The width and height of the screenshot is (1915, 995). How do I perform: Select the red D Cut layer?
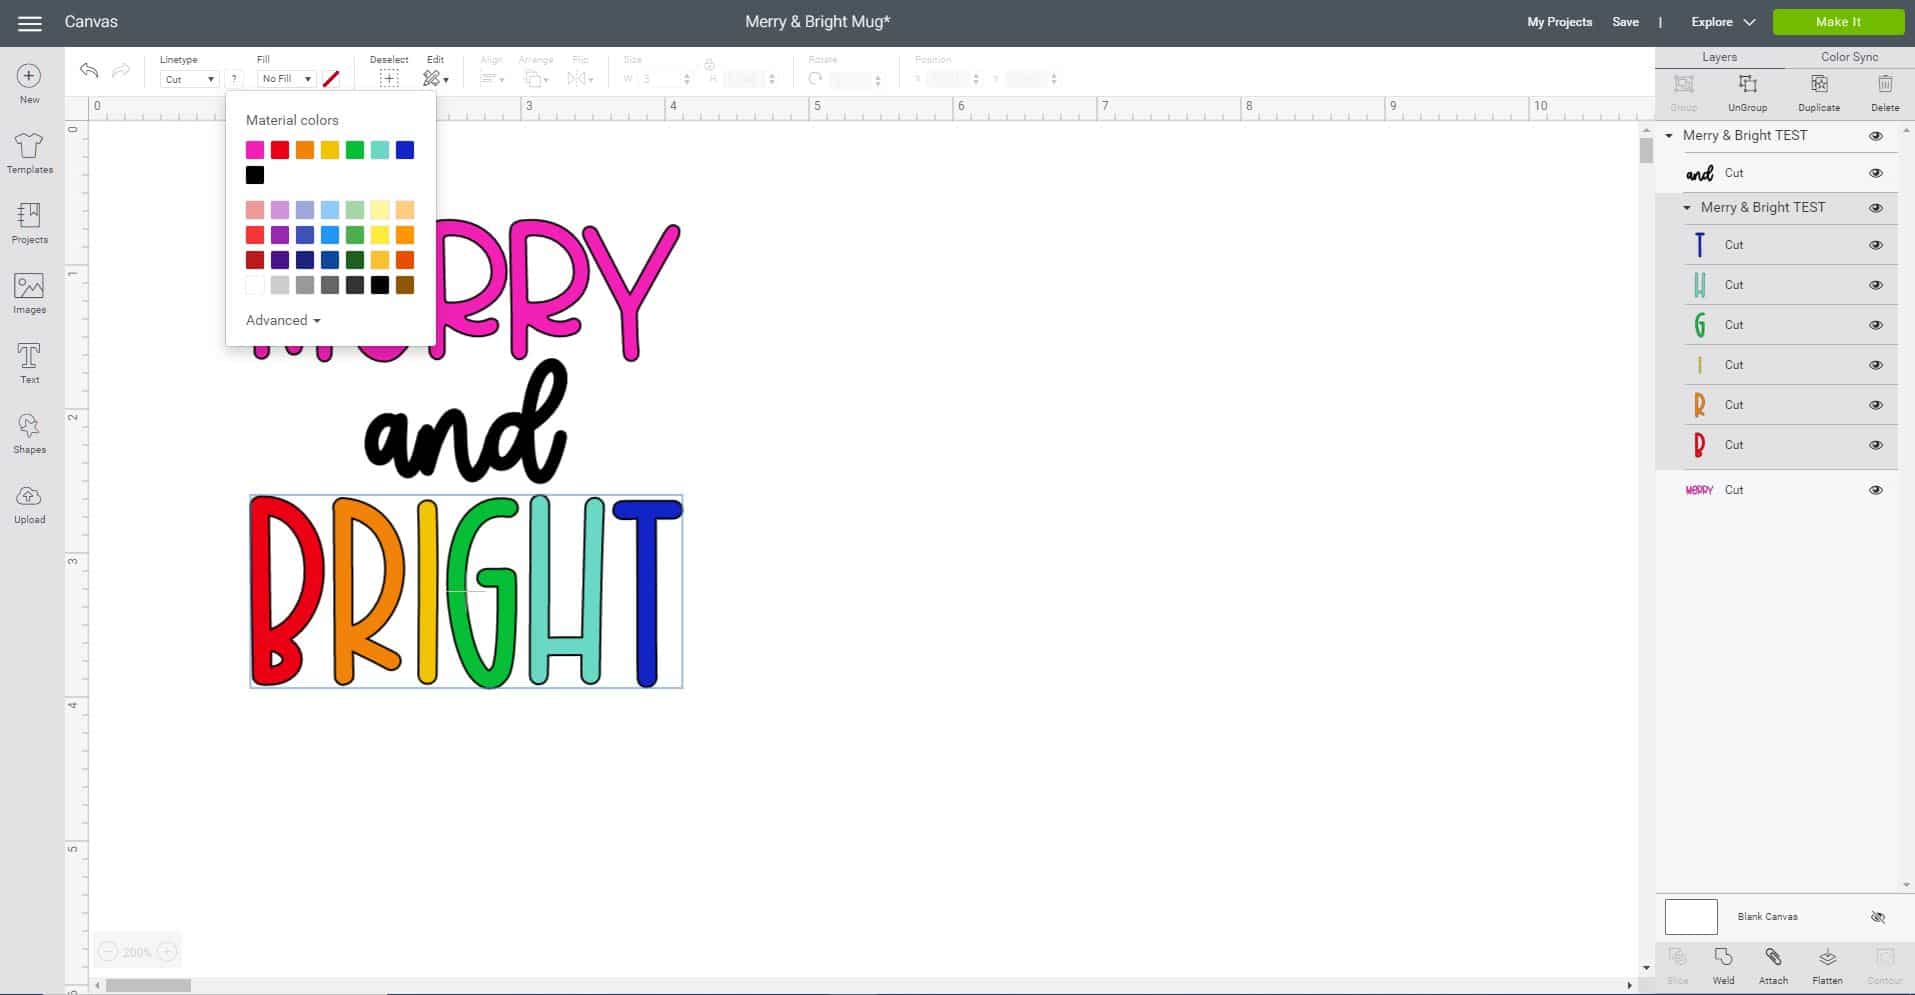click(x=1776, y=445)
